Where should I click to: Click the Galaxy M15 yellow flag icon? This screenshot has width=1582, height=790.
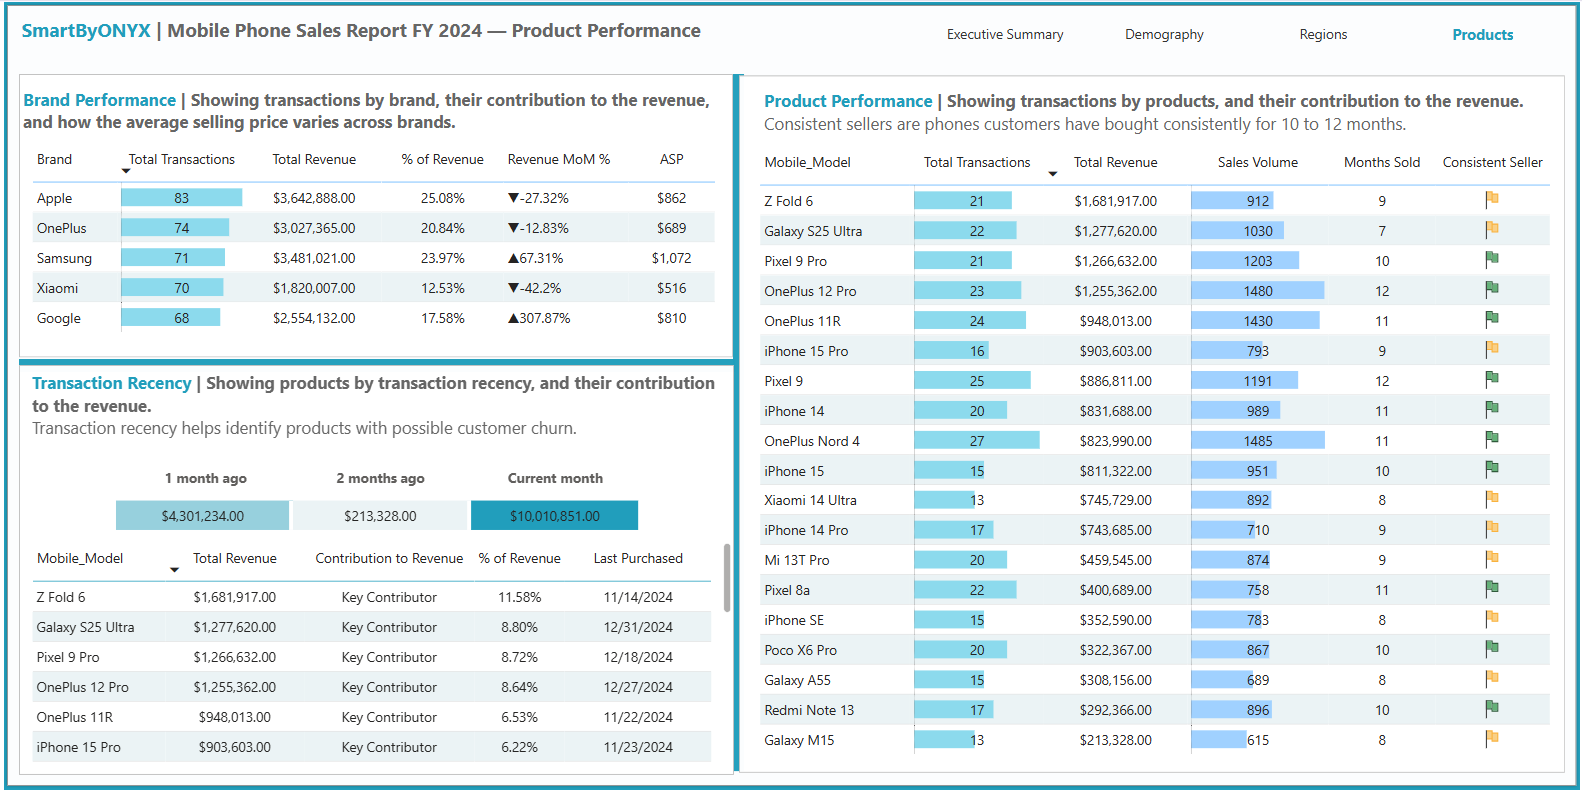click(x=1492, y=738)
